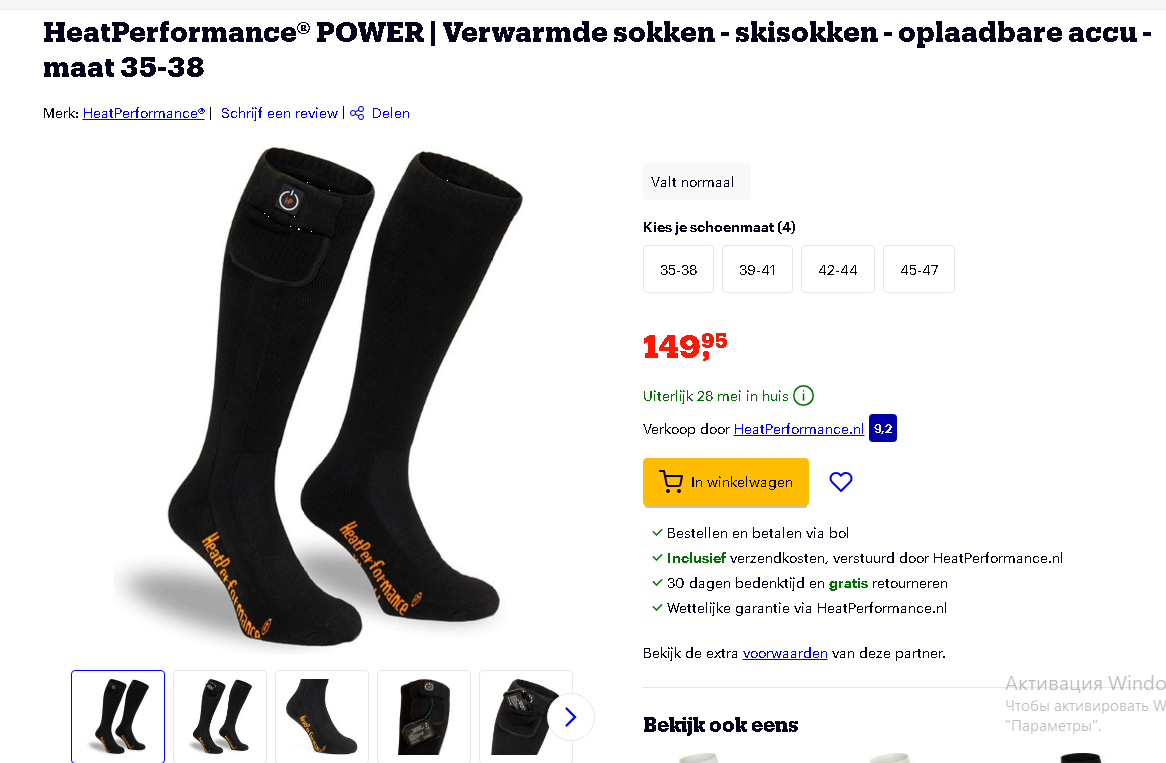Visit seller HeatPerformance.nl link
The width and height of the screenshot is (1166, 763).
[799, 429]
